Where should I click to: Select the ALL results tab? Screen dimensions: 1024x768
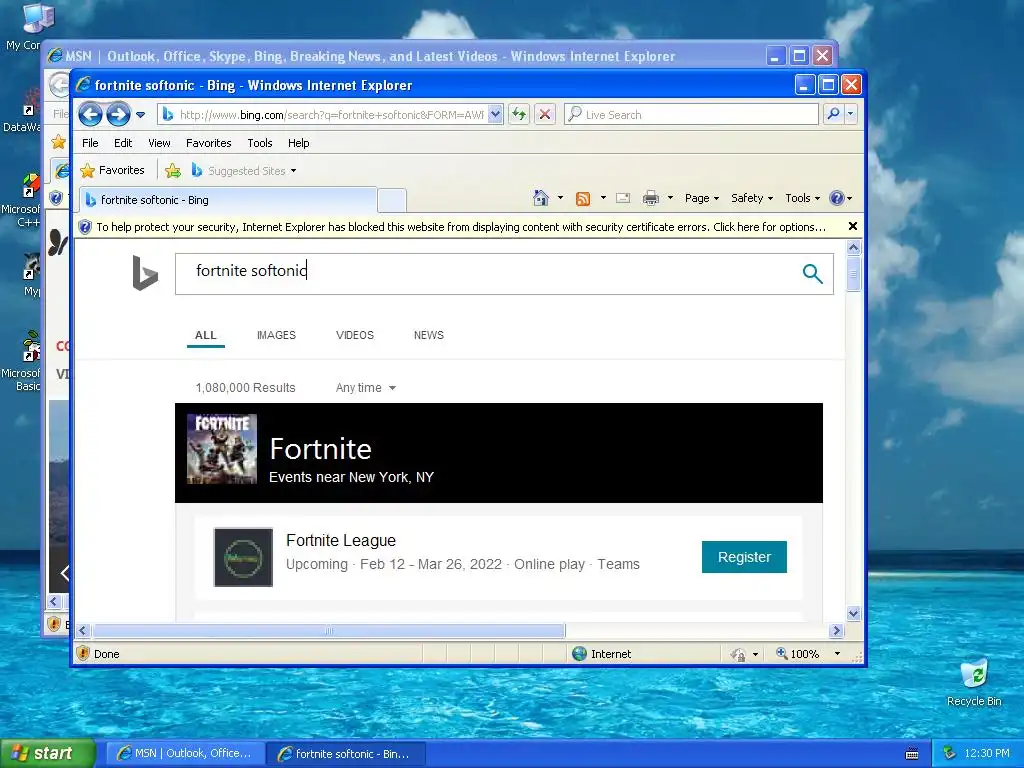click(206, 335)
